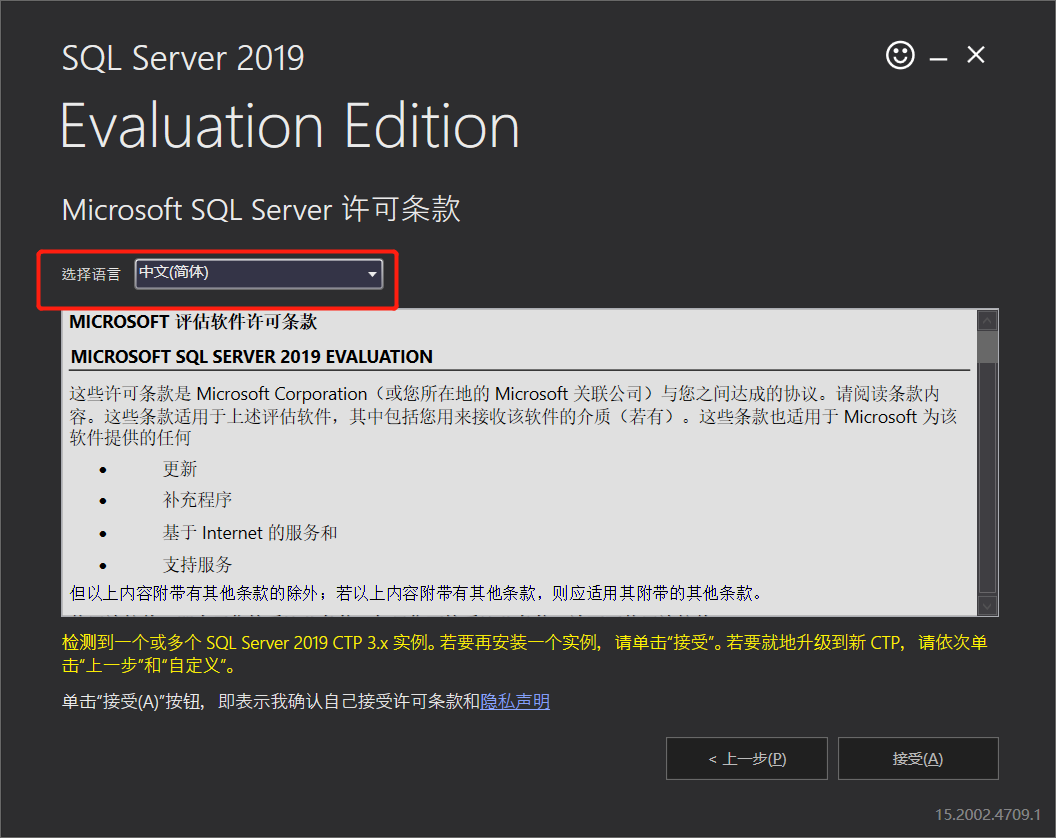Click the bullet item 基于 Internet 的服务和

click(x=250, y=533)
